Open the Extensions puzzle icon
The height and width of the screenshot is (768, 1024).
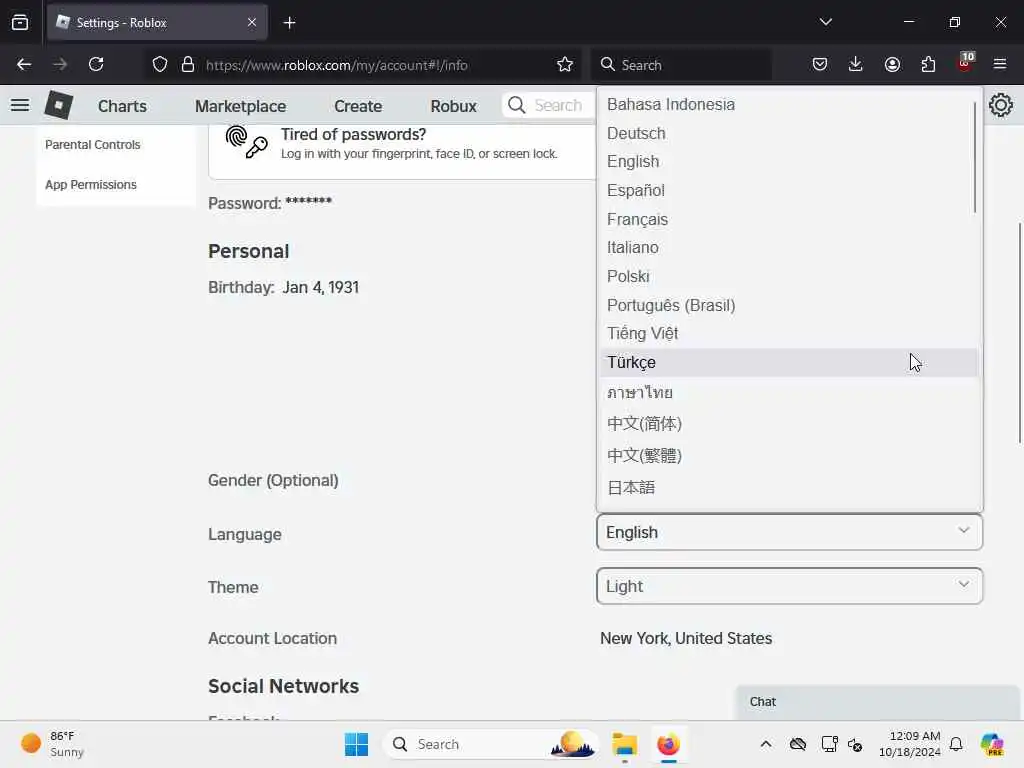[x=928, y=65]
